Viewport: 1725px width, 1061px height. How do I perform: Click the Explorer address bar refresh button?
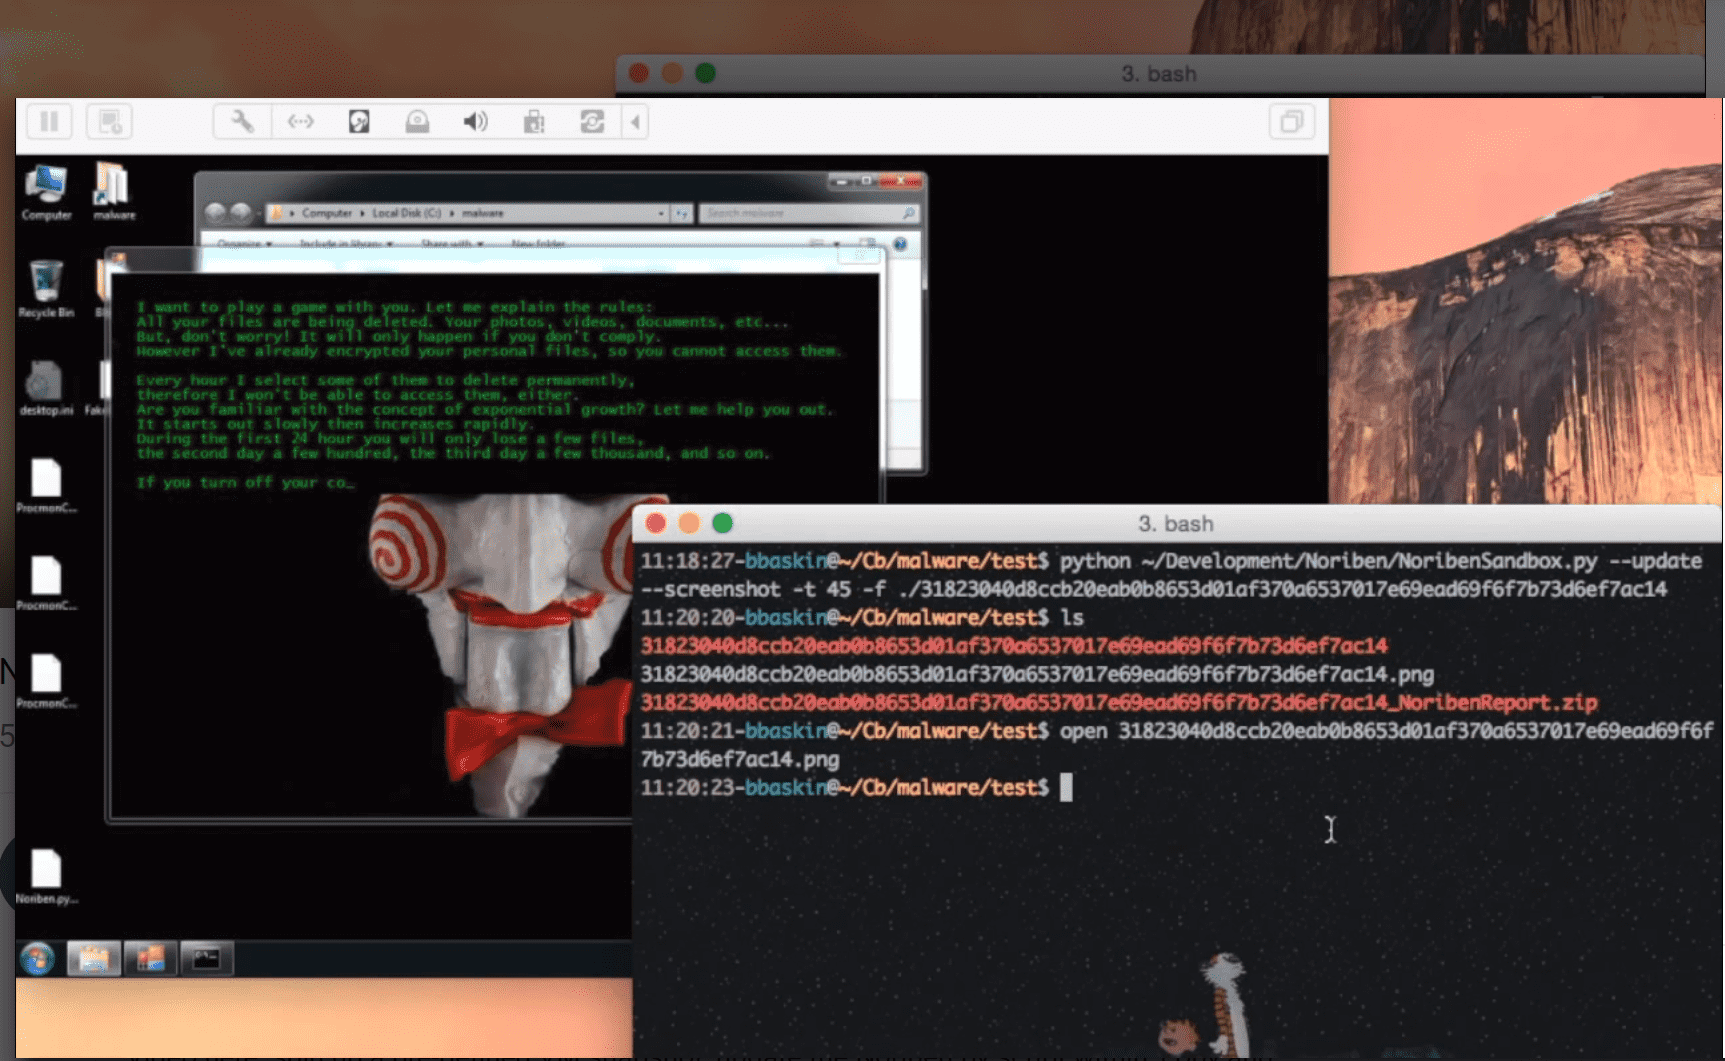(682, 213)
